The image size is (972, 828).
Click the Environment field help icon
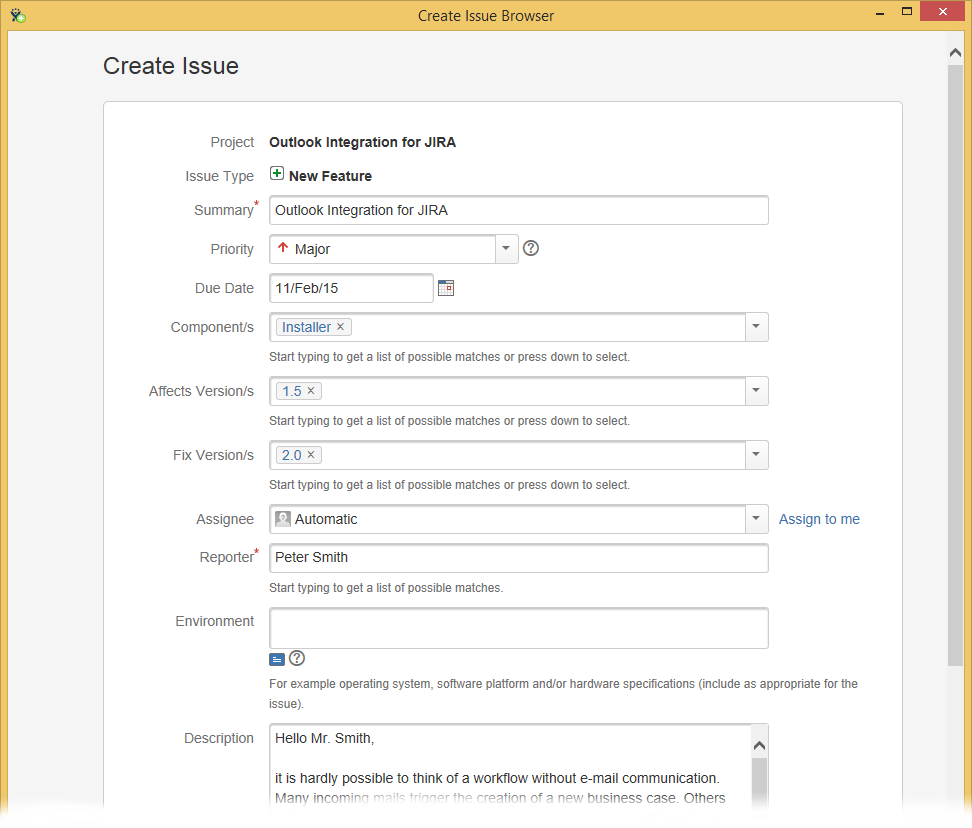coord(297,658)
